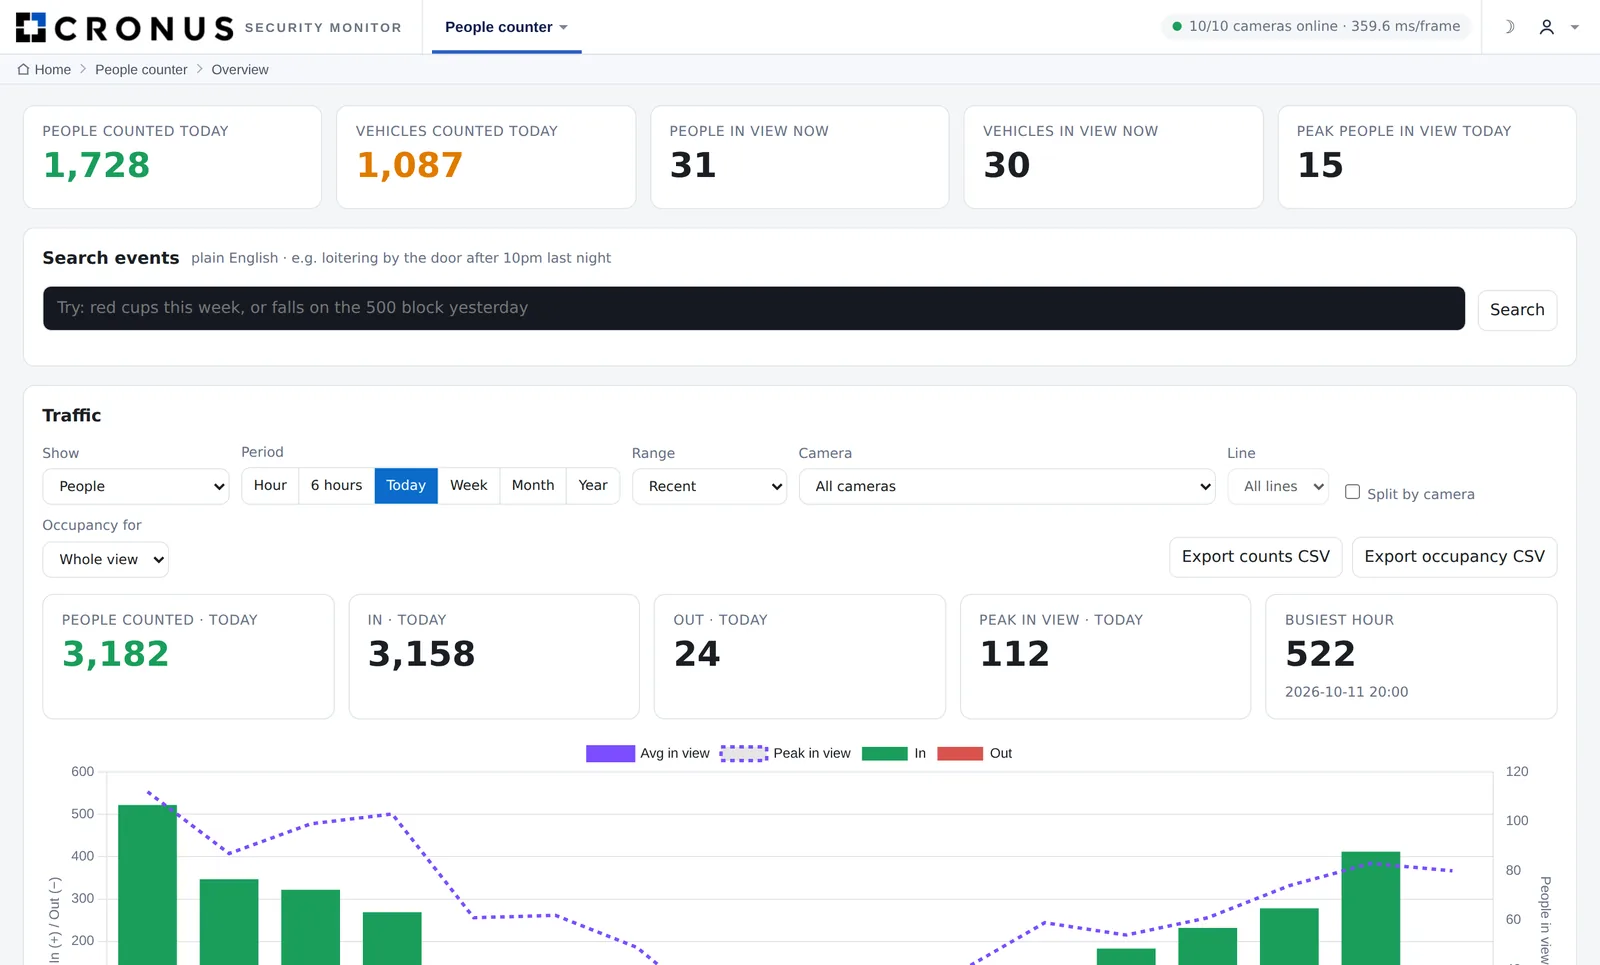Click Vehicles in view now value 30
Image resolution: width=1600 pixels, height=965 pixels.
point(1006,165)
